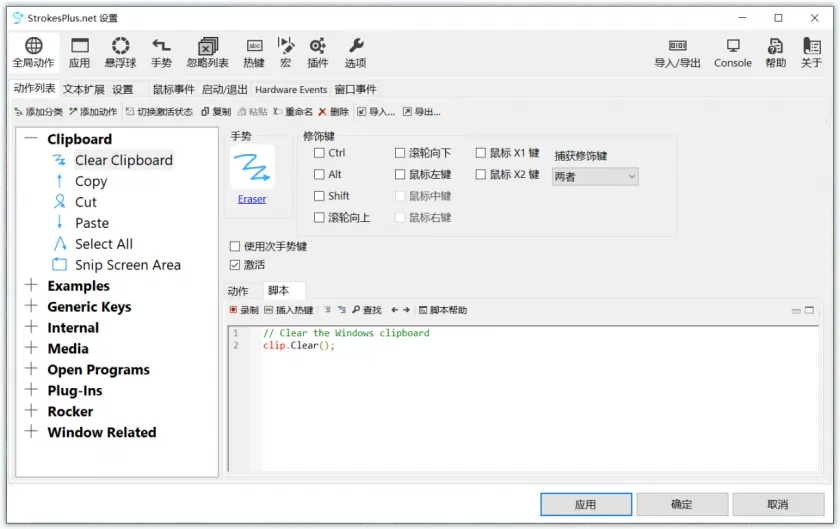840x529 pixels.
Task: Open the Console window
Action: point(732,53)
